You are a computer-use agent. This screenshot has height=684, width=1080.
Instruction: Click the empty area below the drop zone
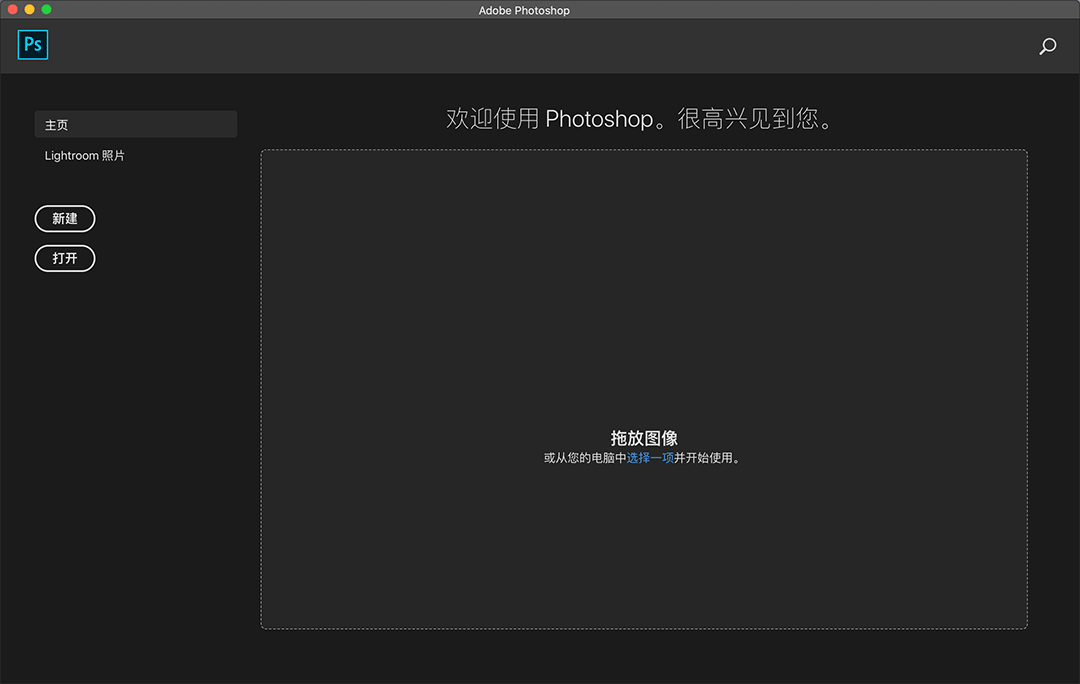coord(644,656)
